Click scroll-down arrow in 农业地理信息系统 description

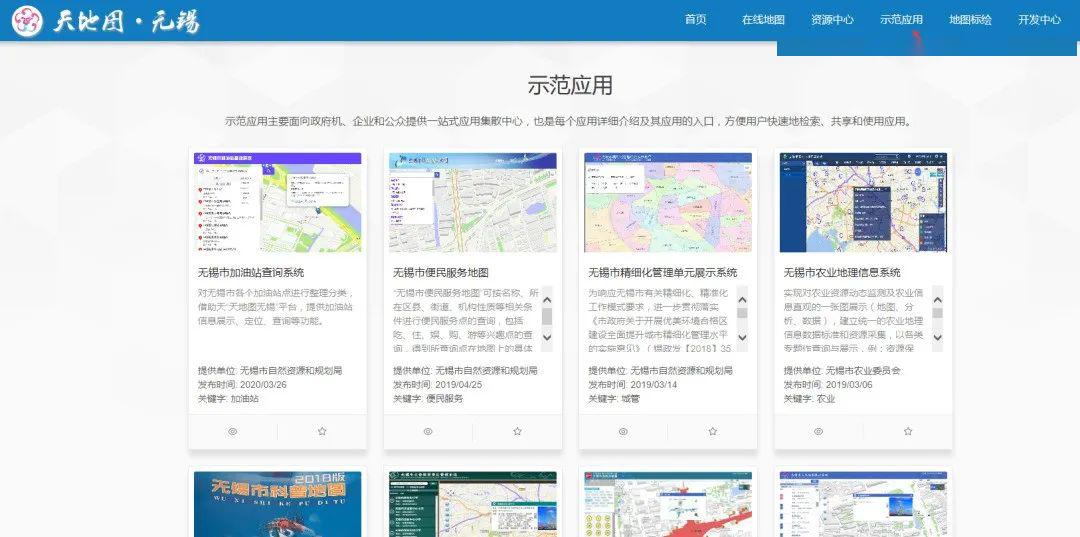point(937,337)
